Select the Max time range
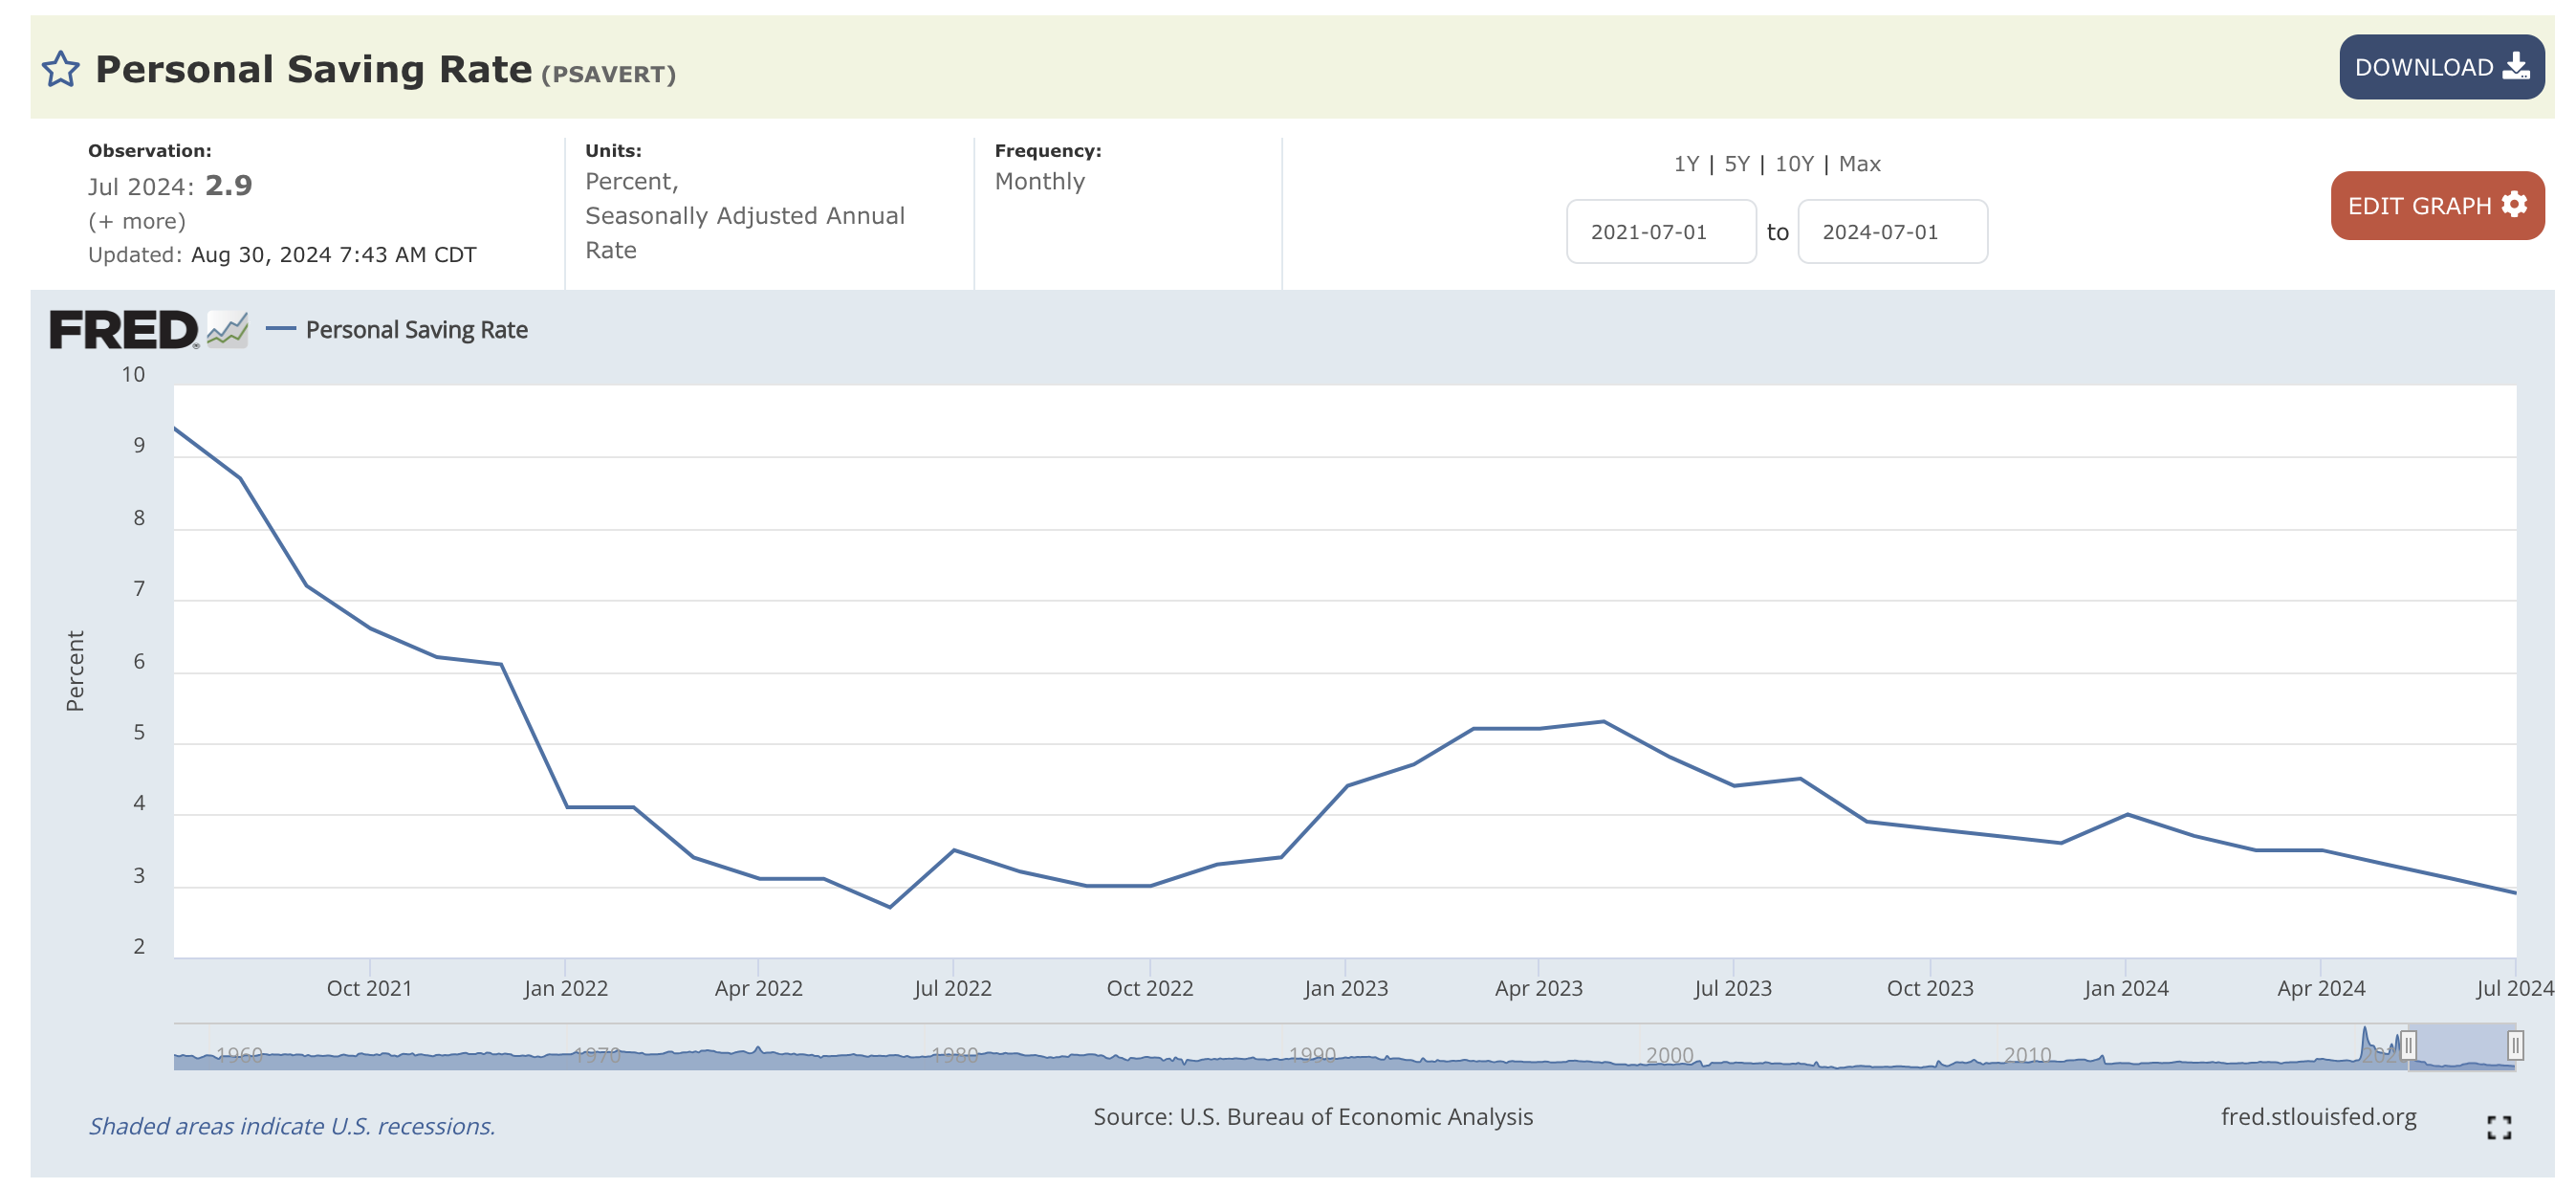 [1859, 164]
